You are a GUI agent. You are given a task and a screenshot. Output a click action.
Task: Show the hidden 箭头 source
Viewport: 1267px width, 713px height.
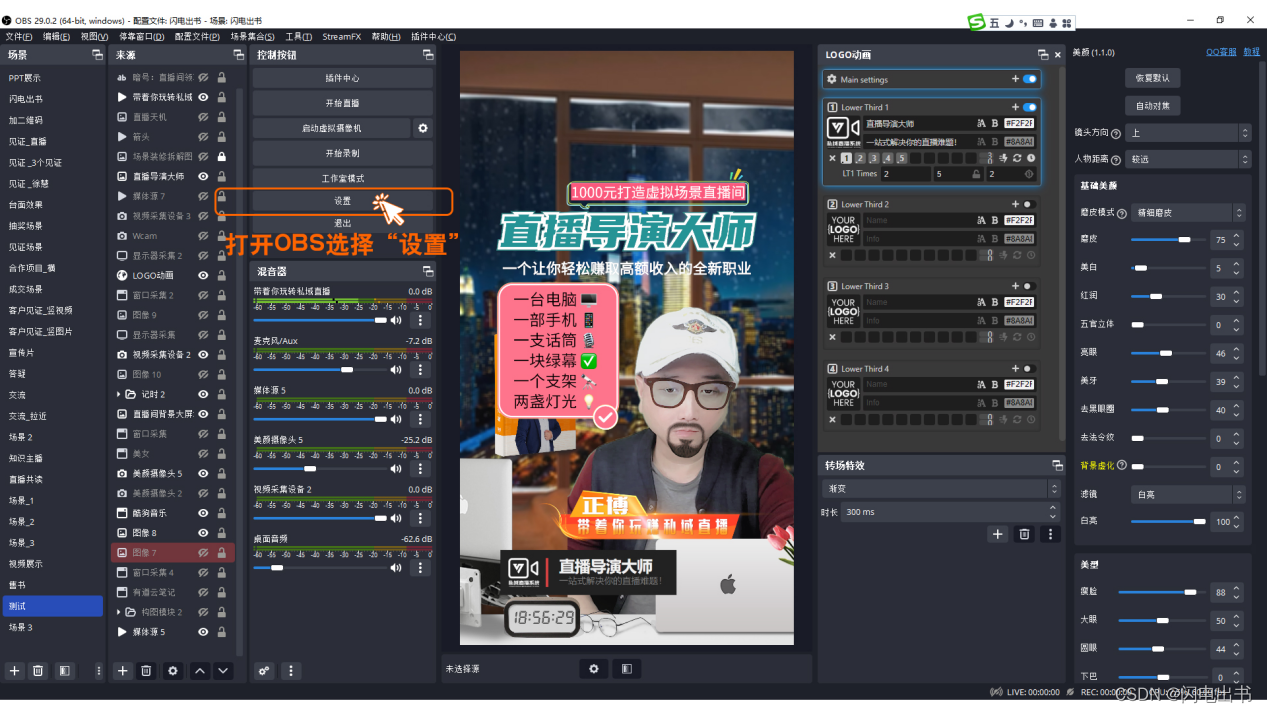tap(203, 137)
